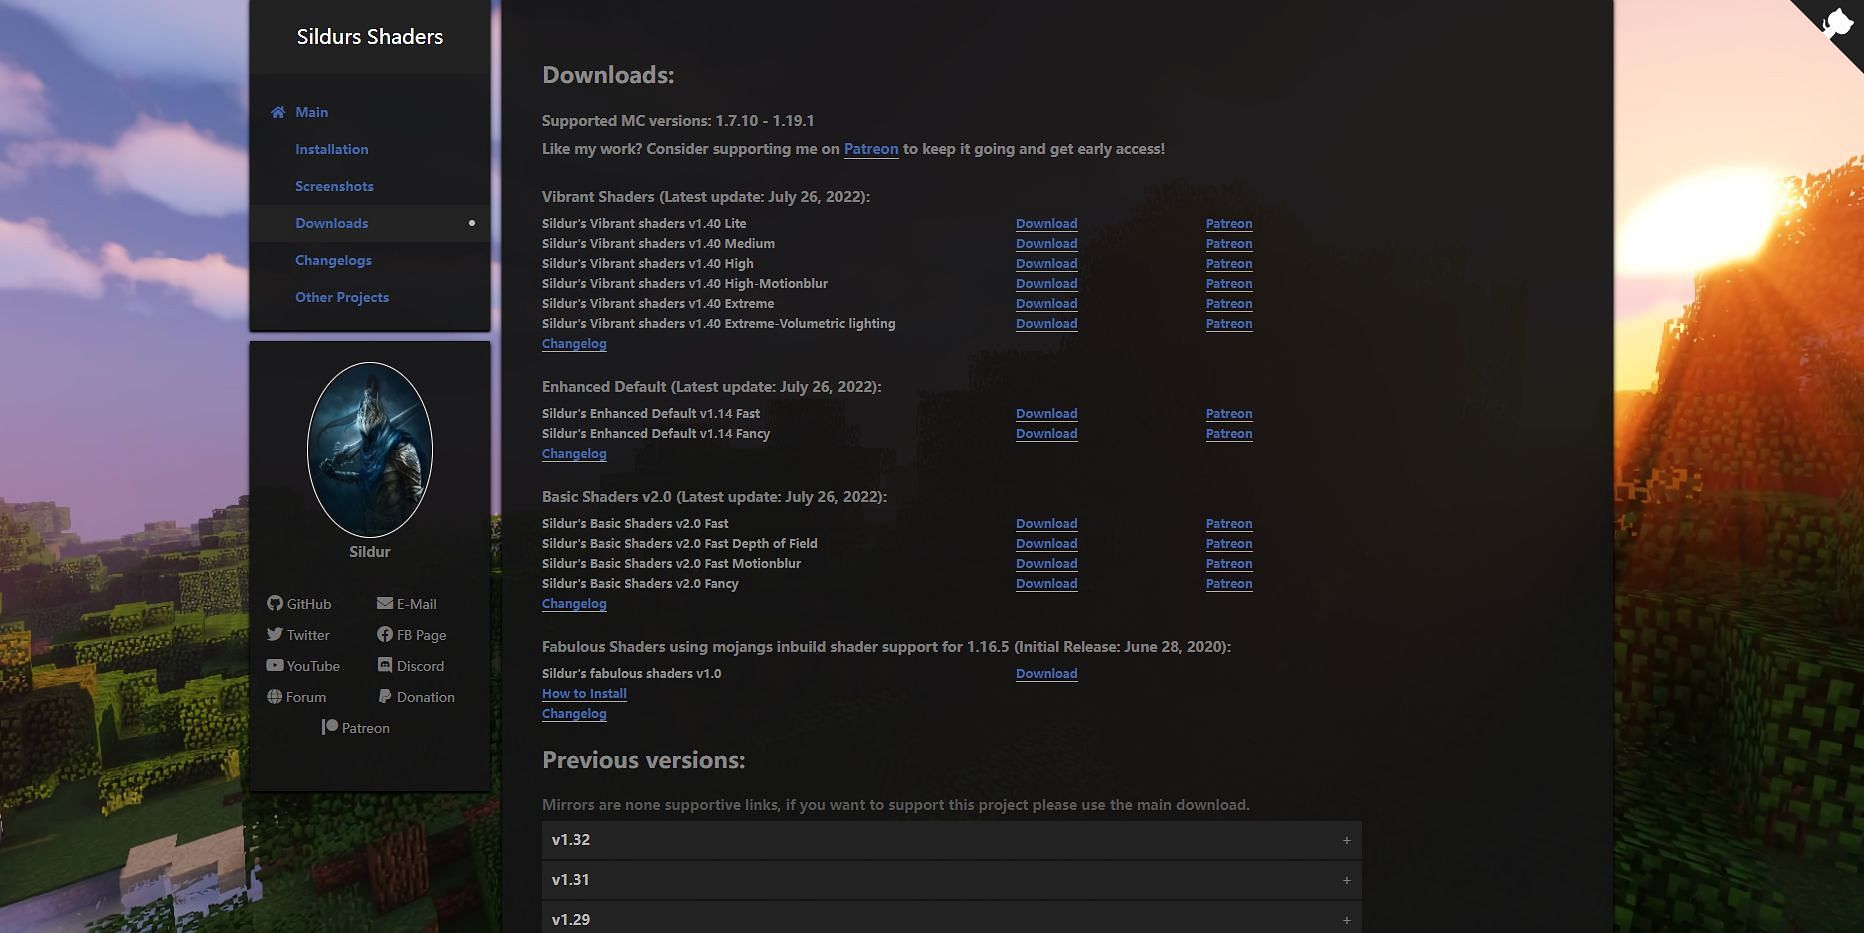The width and height of the screenshot is (1864, 933).
Task: Open the GitHub icon under Sildur's profile
Action: tap(275, 603)
